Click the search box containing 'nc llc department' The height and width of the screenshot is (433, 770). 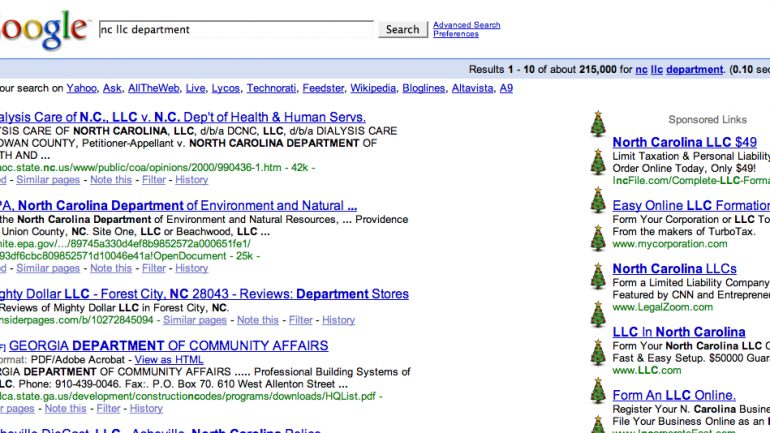point(236,29)
